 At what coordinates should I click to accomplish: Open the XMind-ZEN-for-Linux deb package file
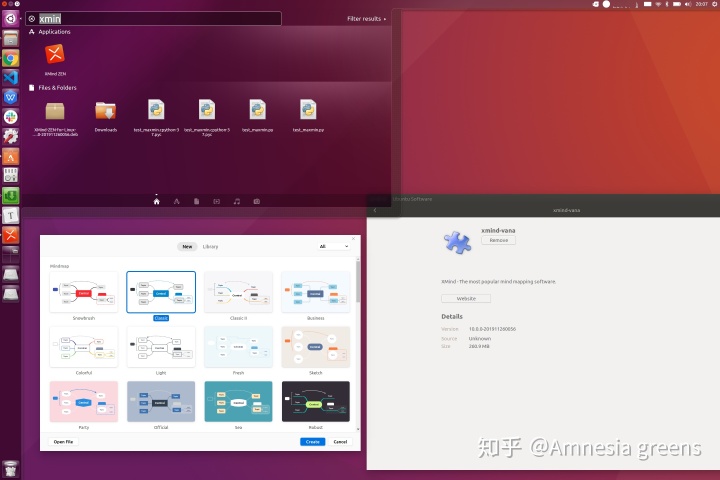(x=55, y=118)
